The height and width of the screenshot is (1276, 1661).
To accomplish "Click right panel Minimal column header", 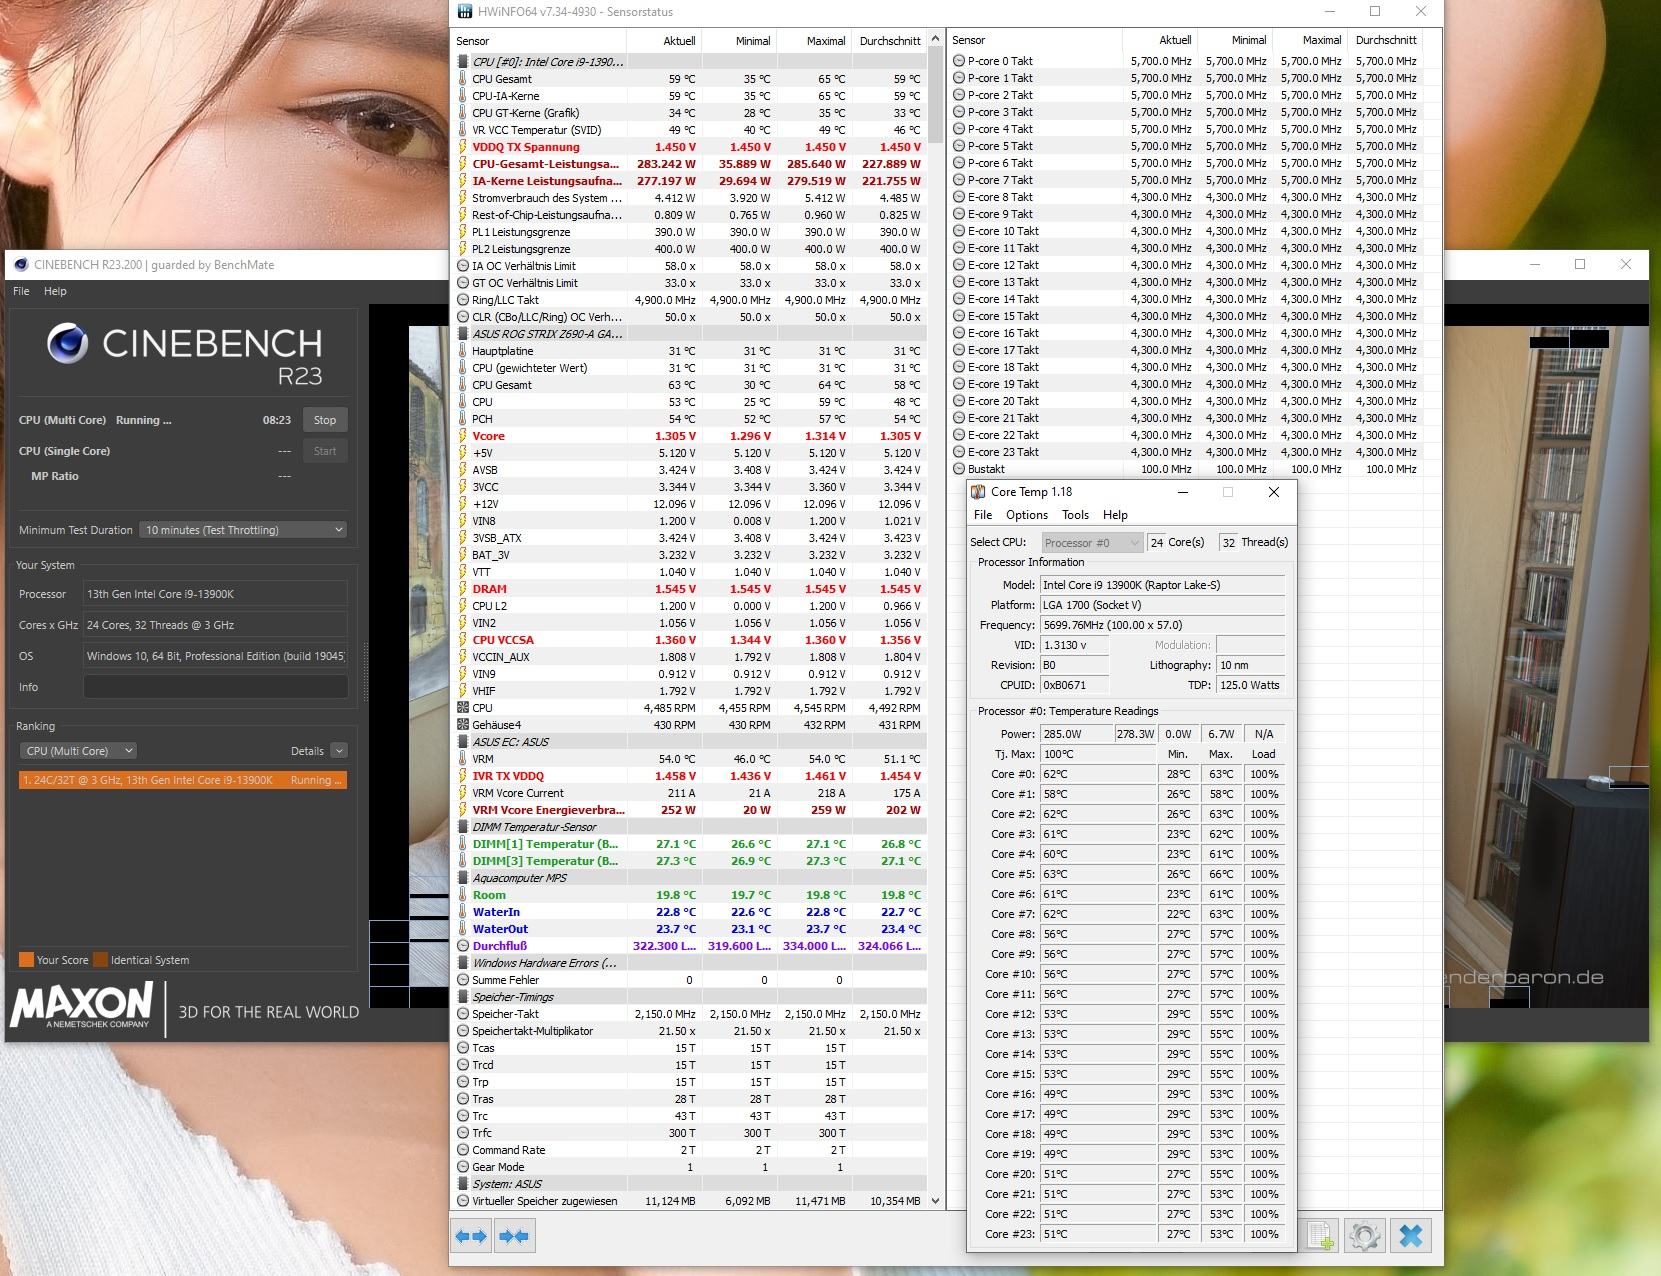I will pos(1236,40).
